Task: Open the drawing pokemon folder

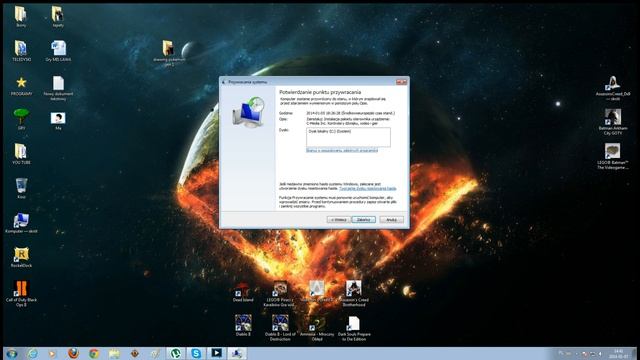Action: 169,53
